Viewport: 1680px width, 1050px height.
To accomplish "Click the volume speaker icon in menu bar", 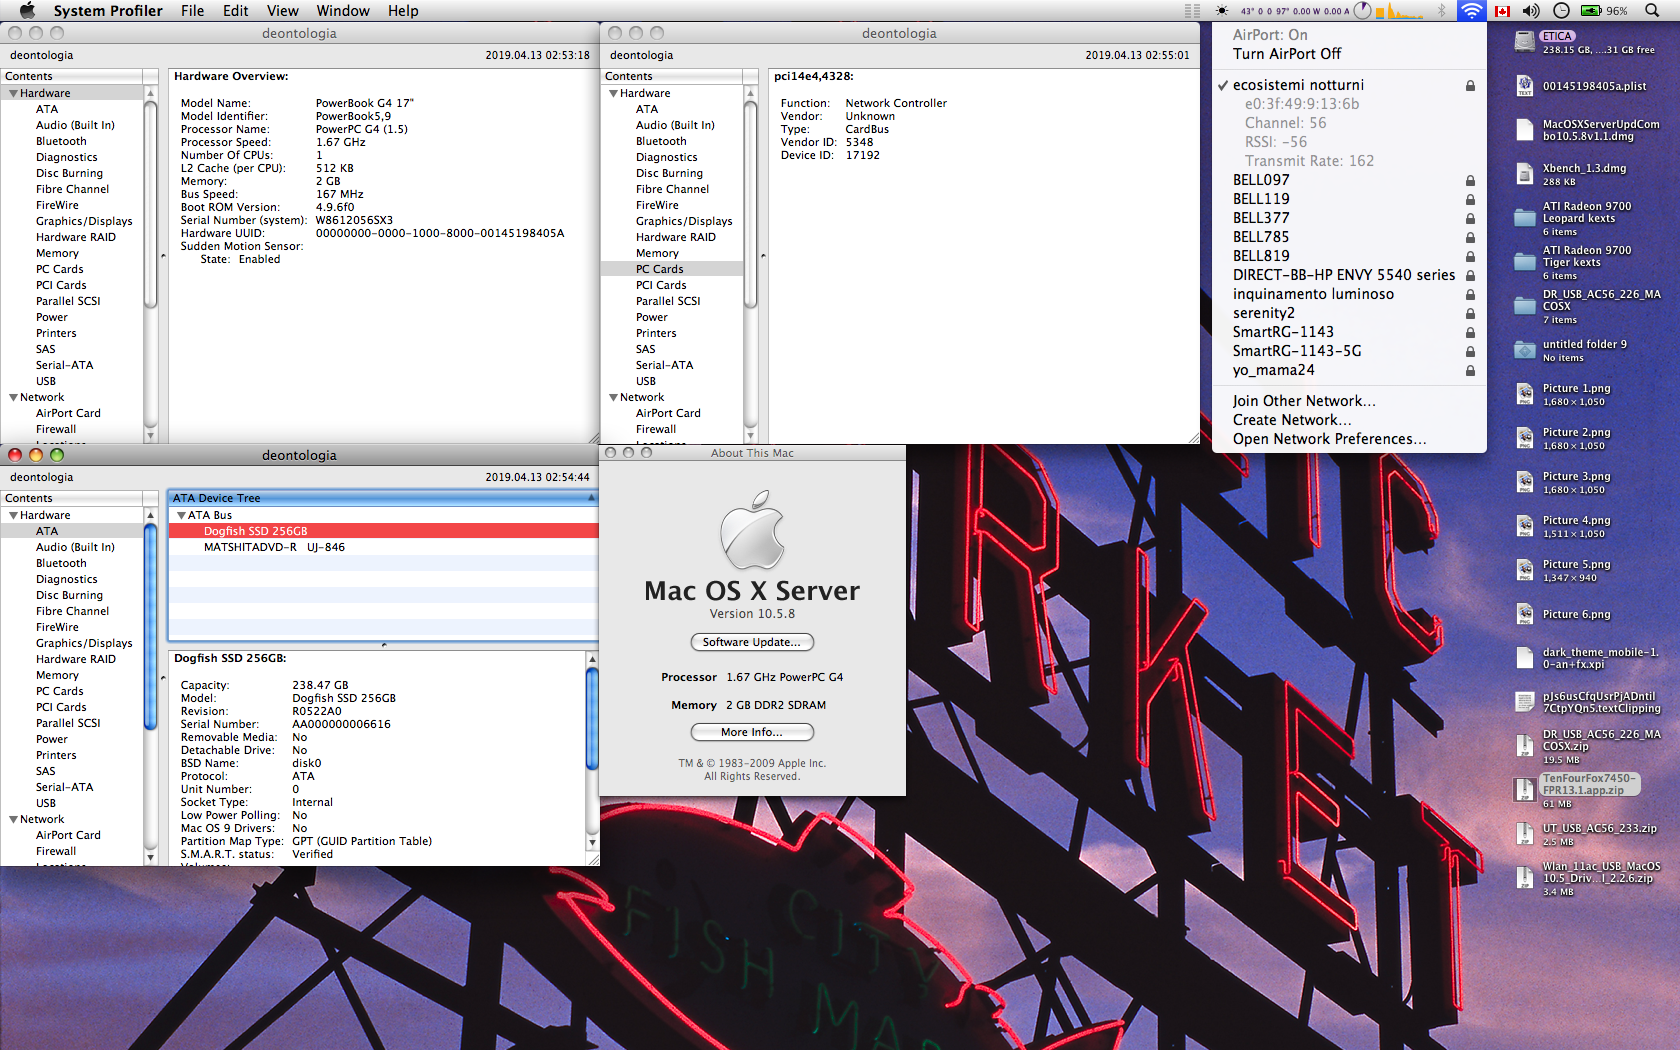I will click(1531, 11).
